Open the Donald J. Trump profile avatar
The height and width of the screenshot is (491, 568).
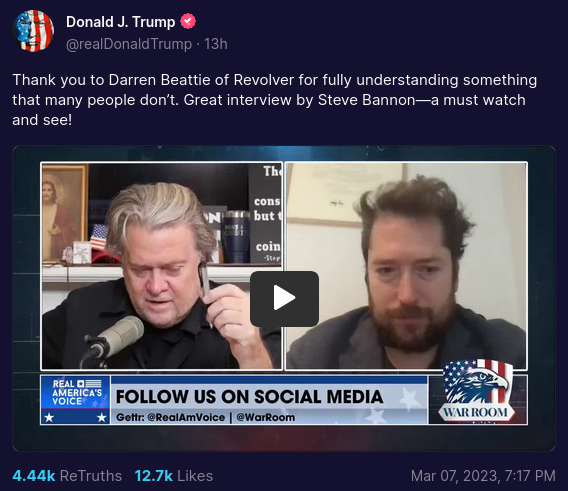(33, 31)
